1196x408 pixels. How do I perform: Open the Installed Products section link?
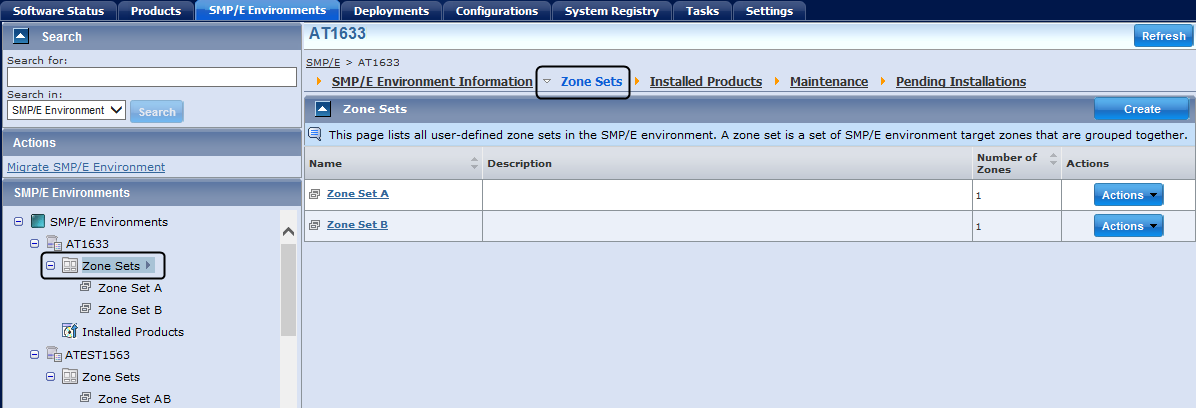706,82
